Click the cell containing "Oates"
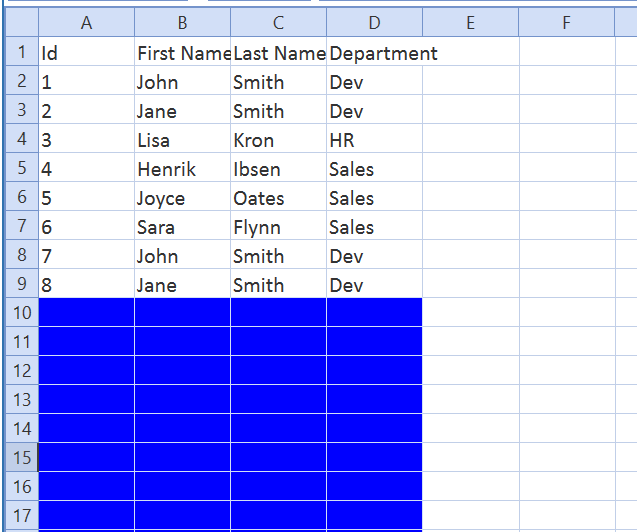The height and width of the screenshot is (532, 637). 278,198
